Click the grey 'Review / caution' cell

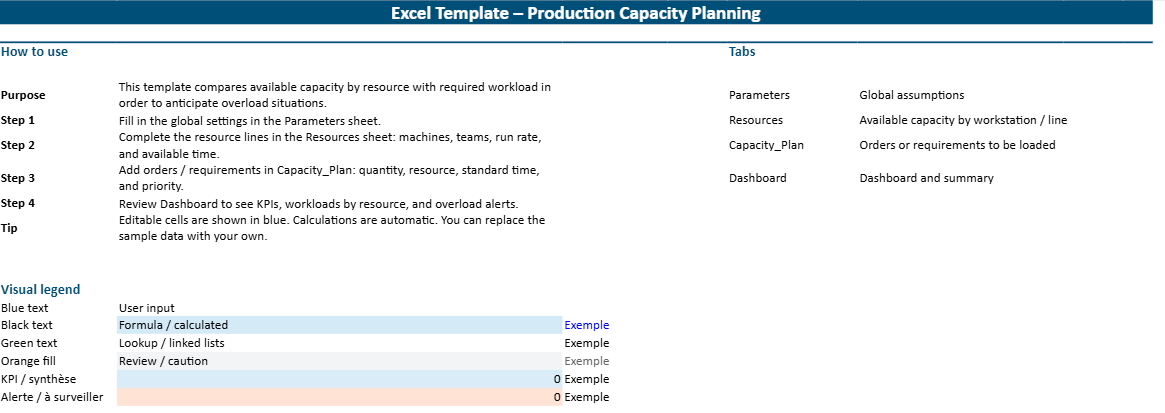[338, 361]
